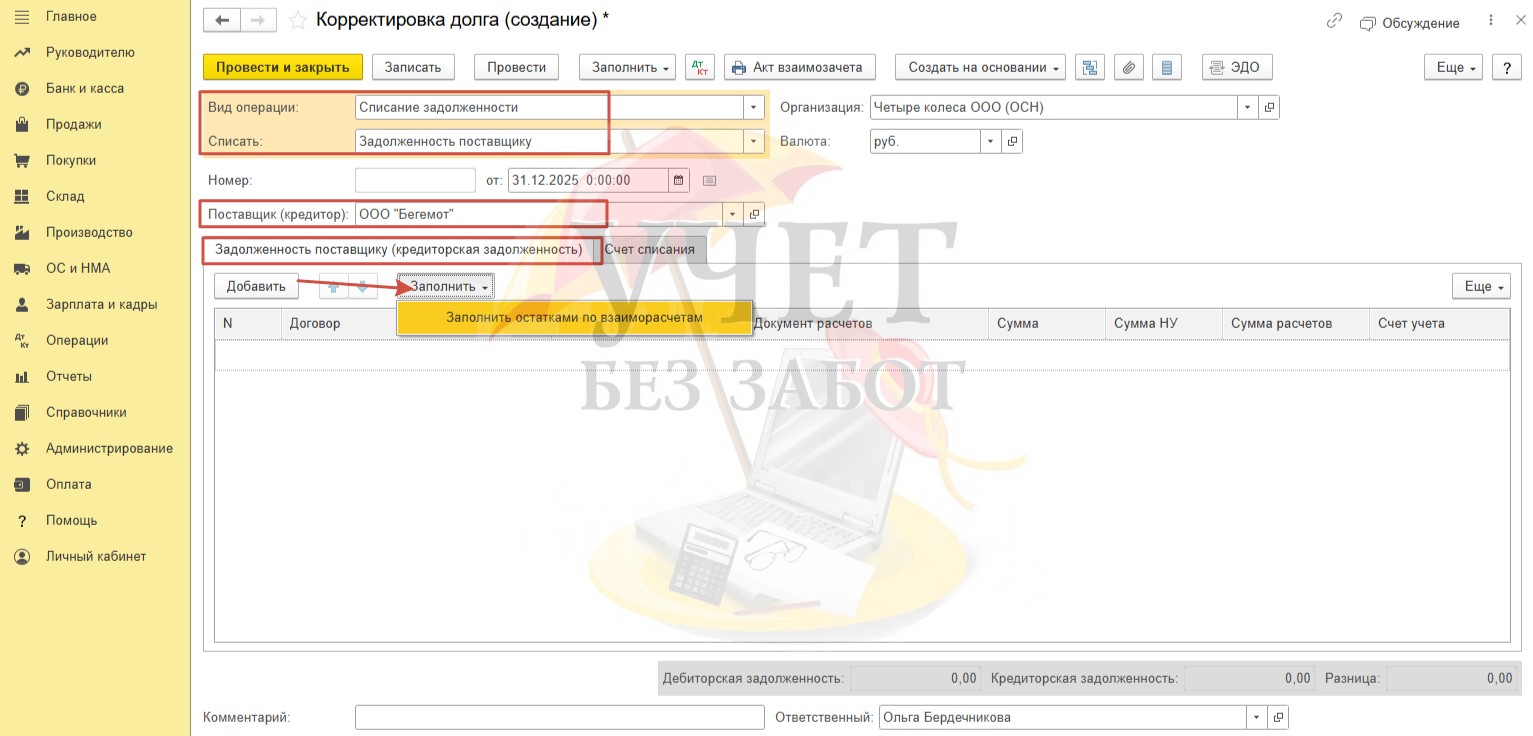Open the organization field's open-form icon

(x=1269, y=107)
